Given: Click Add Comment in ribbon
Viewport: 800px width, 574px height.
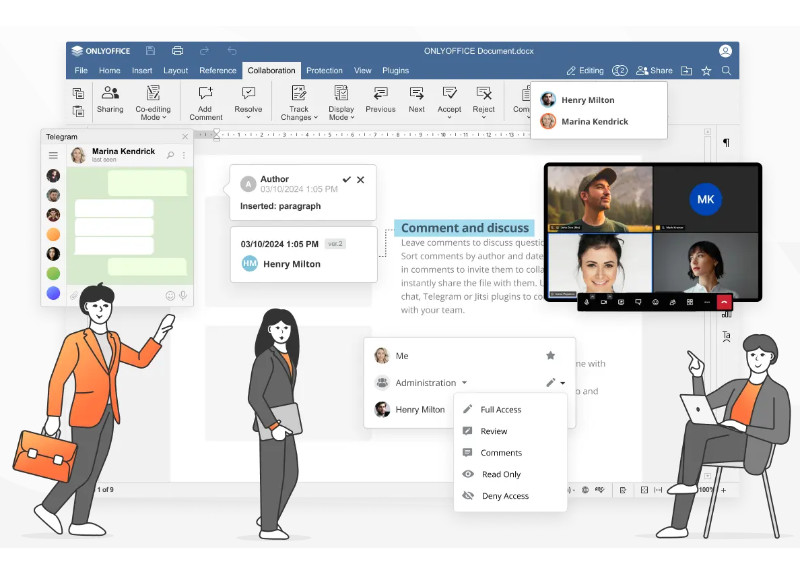Looking at the screenshot, I should click(206, 103).
